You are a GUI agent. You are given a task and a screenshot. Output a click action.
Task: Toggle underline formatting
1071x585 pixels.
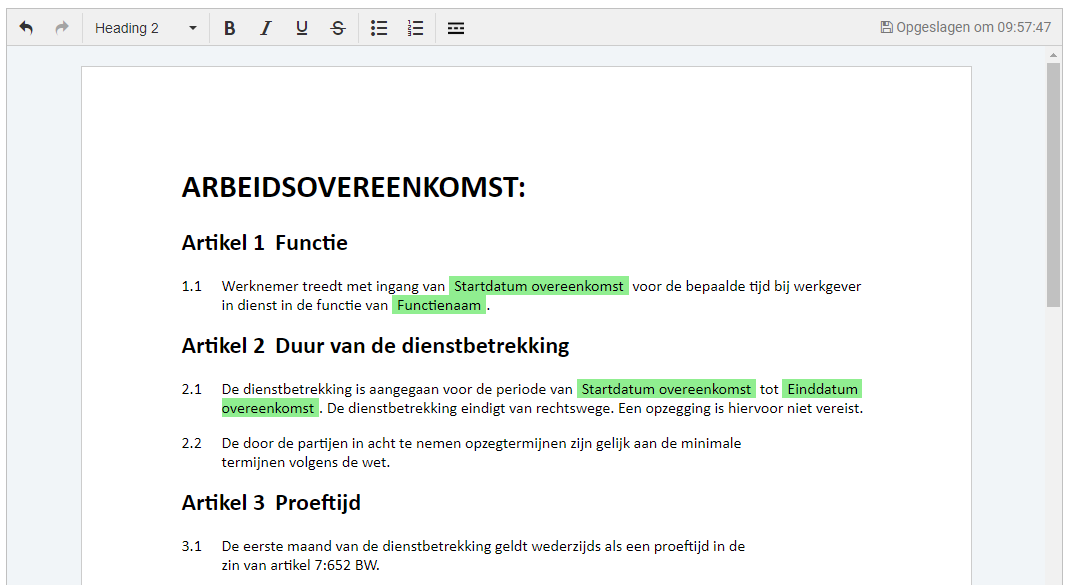tap(301, 28)
